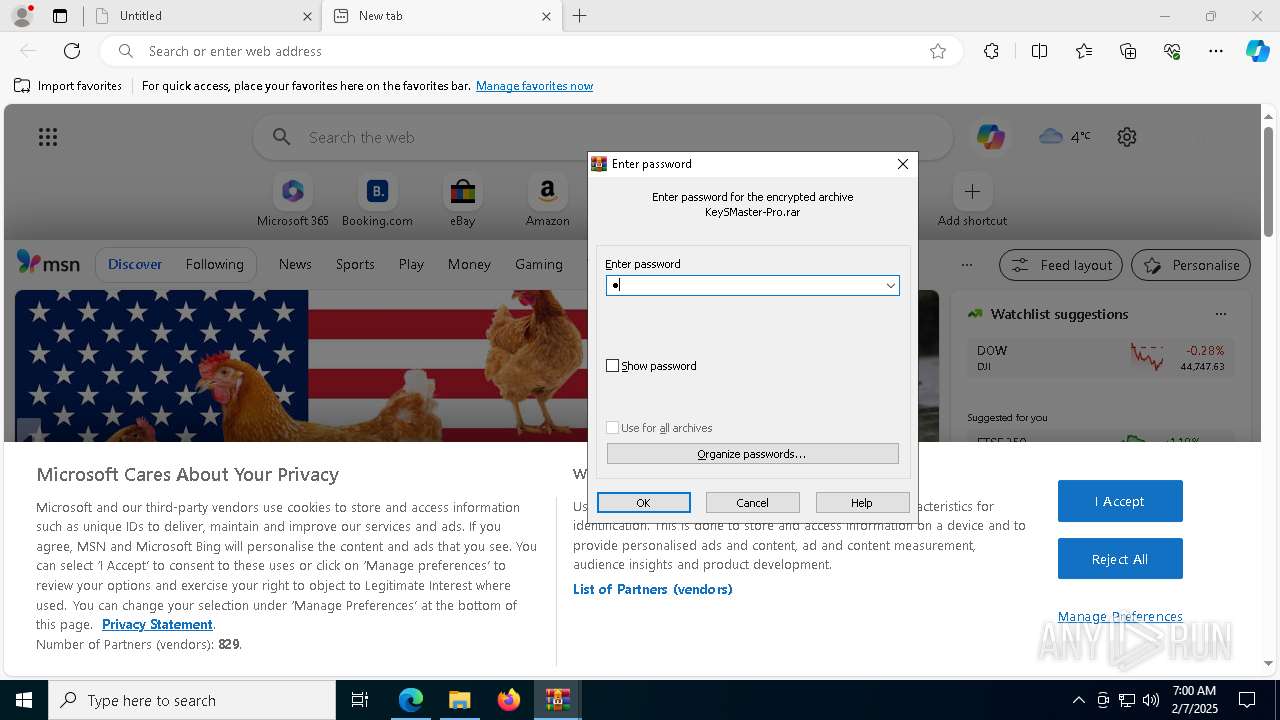Switch to the Untitled tab

point(202,16)
